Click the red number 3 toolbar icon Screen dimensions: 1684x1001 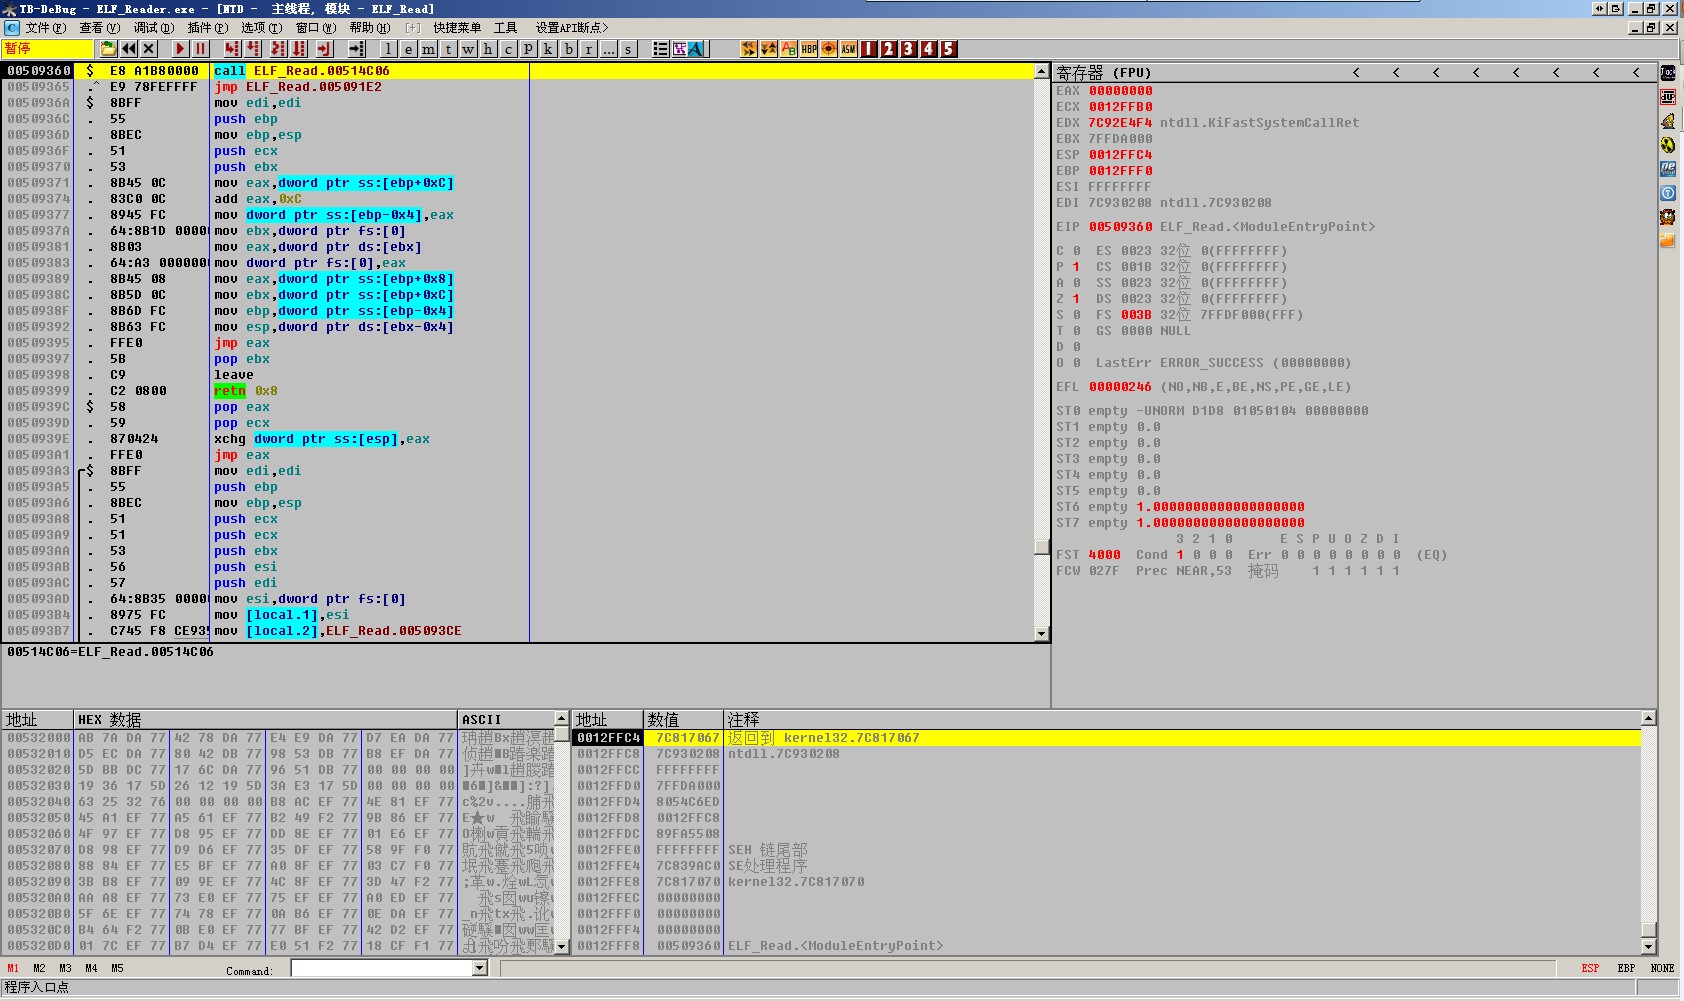point(909,49)
